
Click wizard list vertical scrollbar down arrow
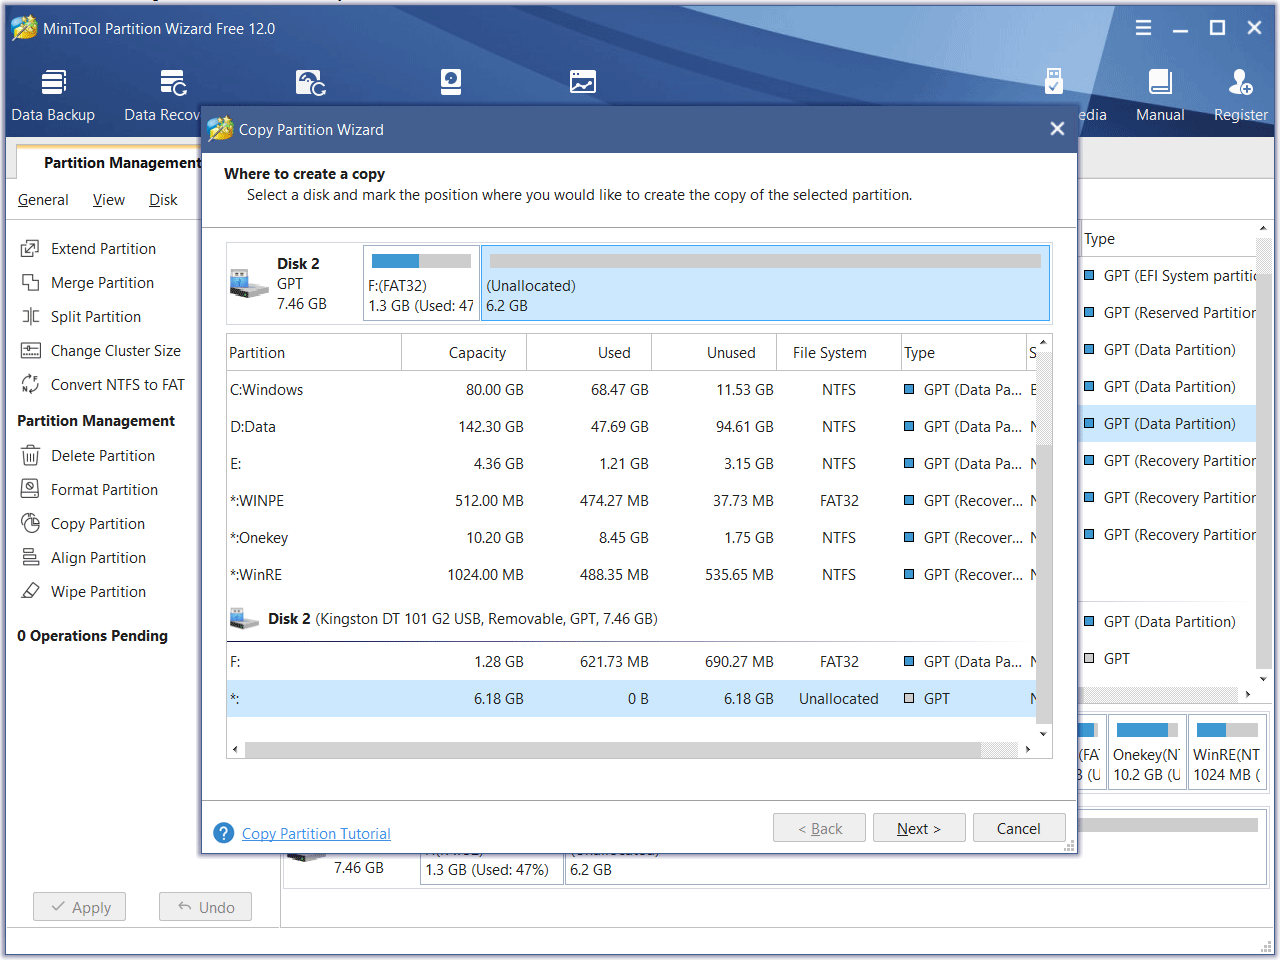click(1044, 733)
